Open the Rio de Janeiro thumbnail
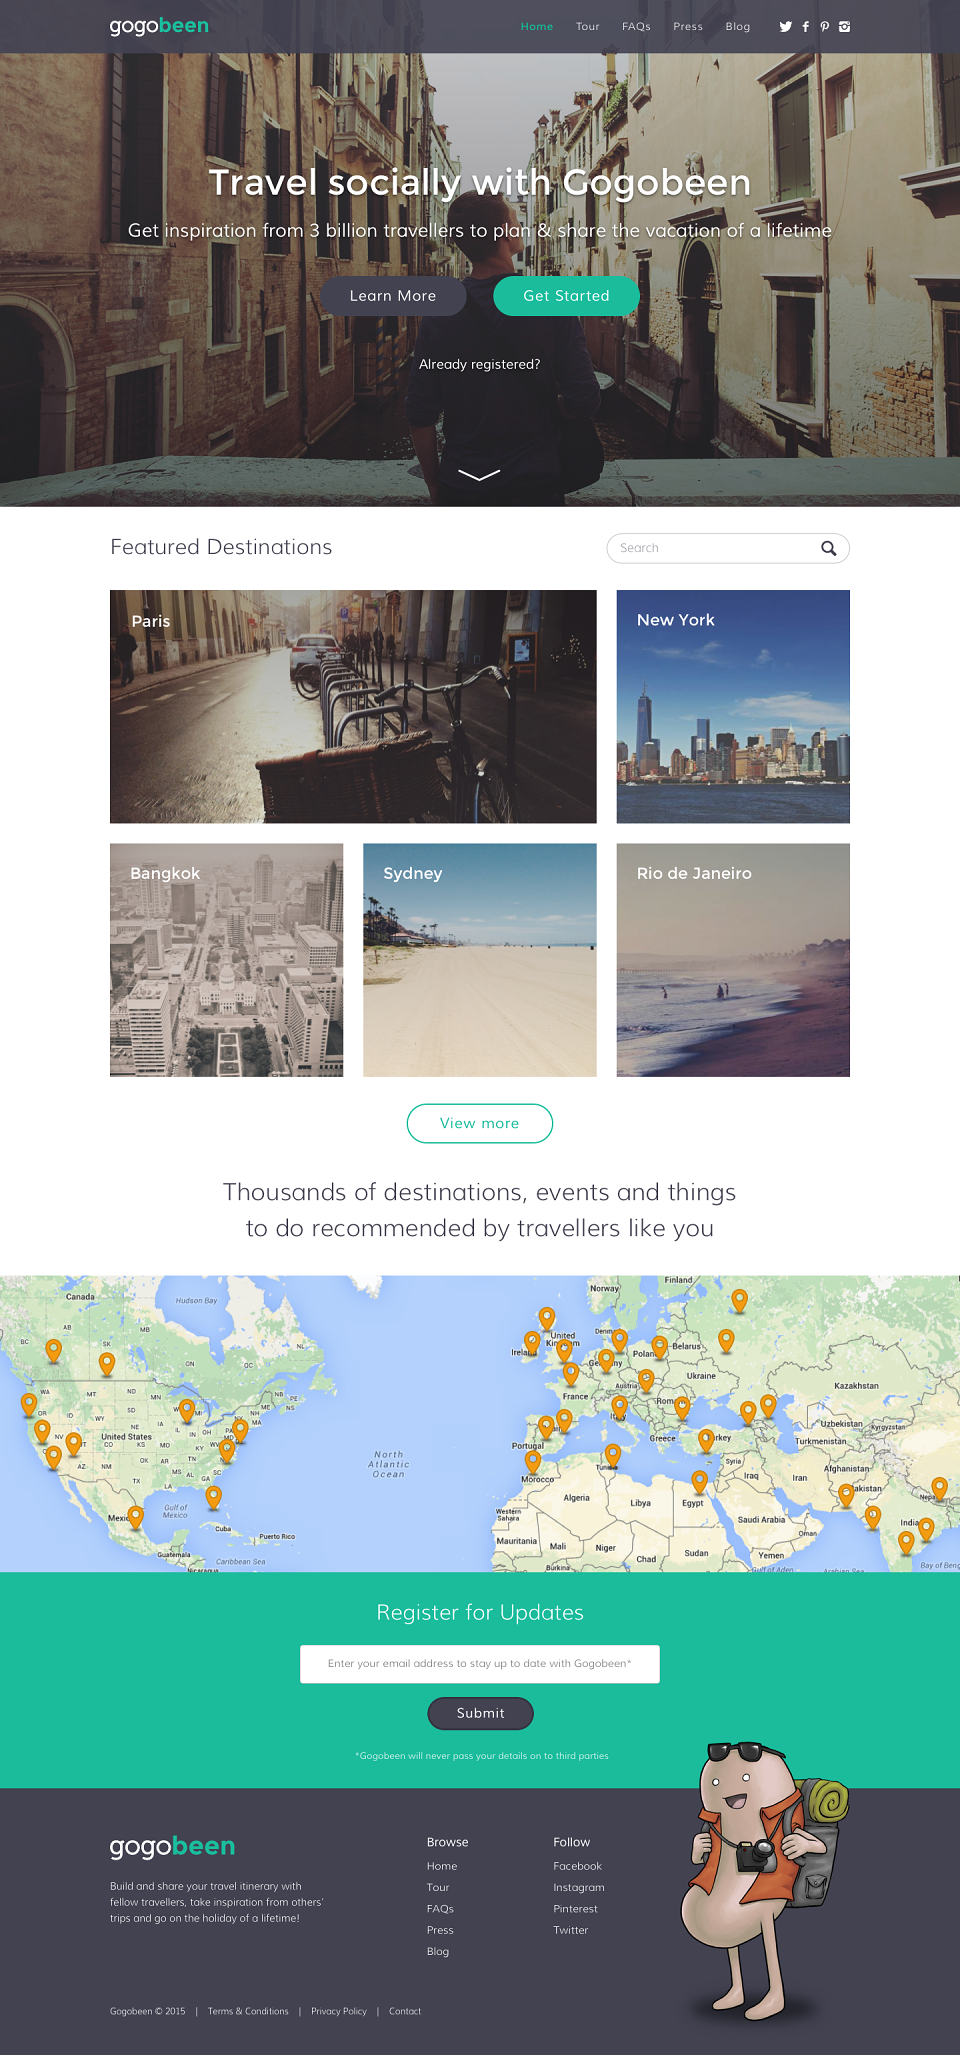This screenshot has width=960, height=2055. (733, 960)
